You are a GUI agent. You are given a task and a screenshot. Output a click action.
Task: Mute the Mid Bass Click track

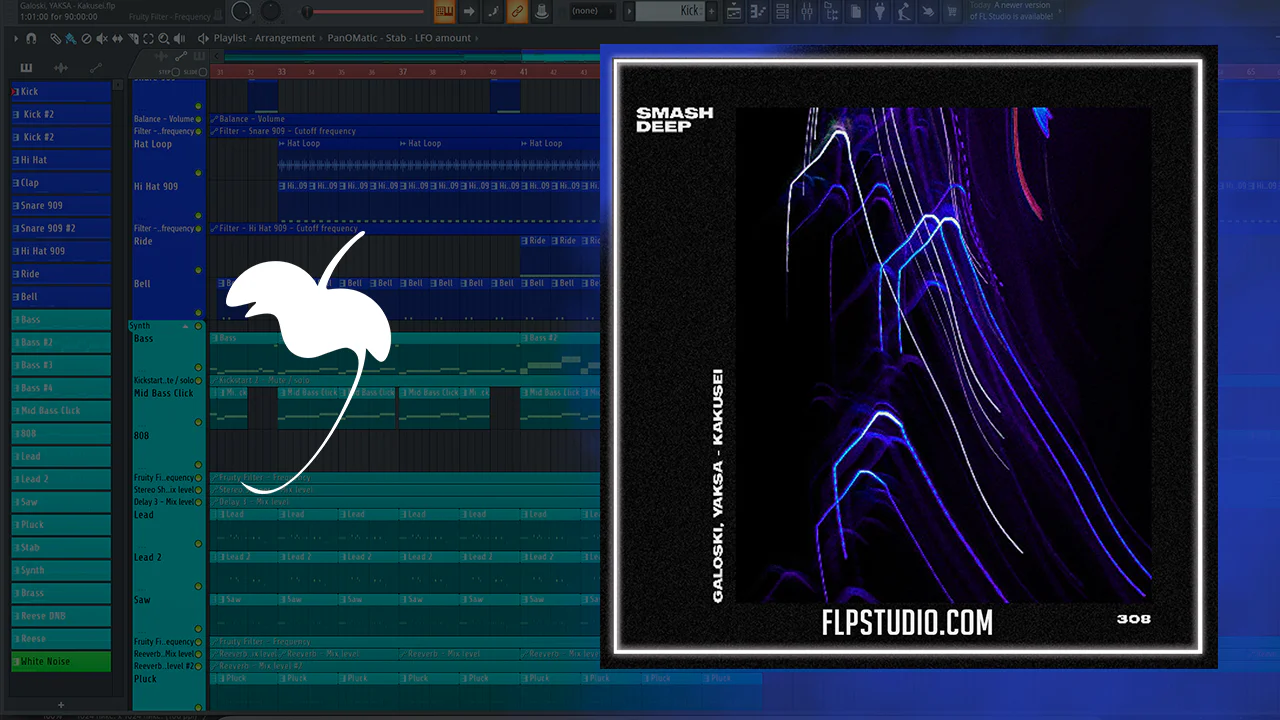tap(199, 422)
